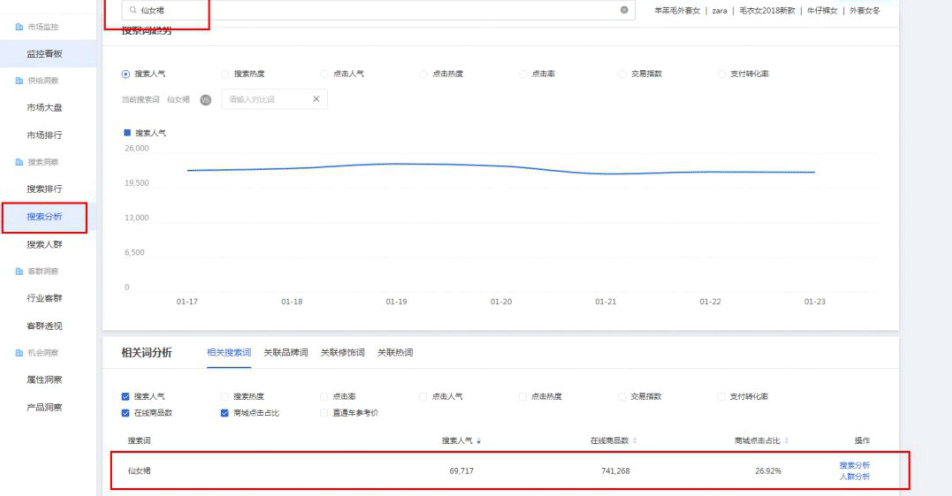Click the 供给洞察 section icon in the sidebar
952x496 pixels.
(x=19, y=80)
